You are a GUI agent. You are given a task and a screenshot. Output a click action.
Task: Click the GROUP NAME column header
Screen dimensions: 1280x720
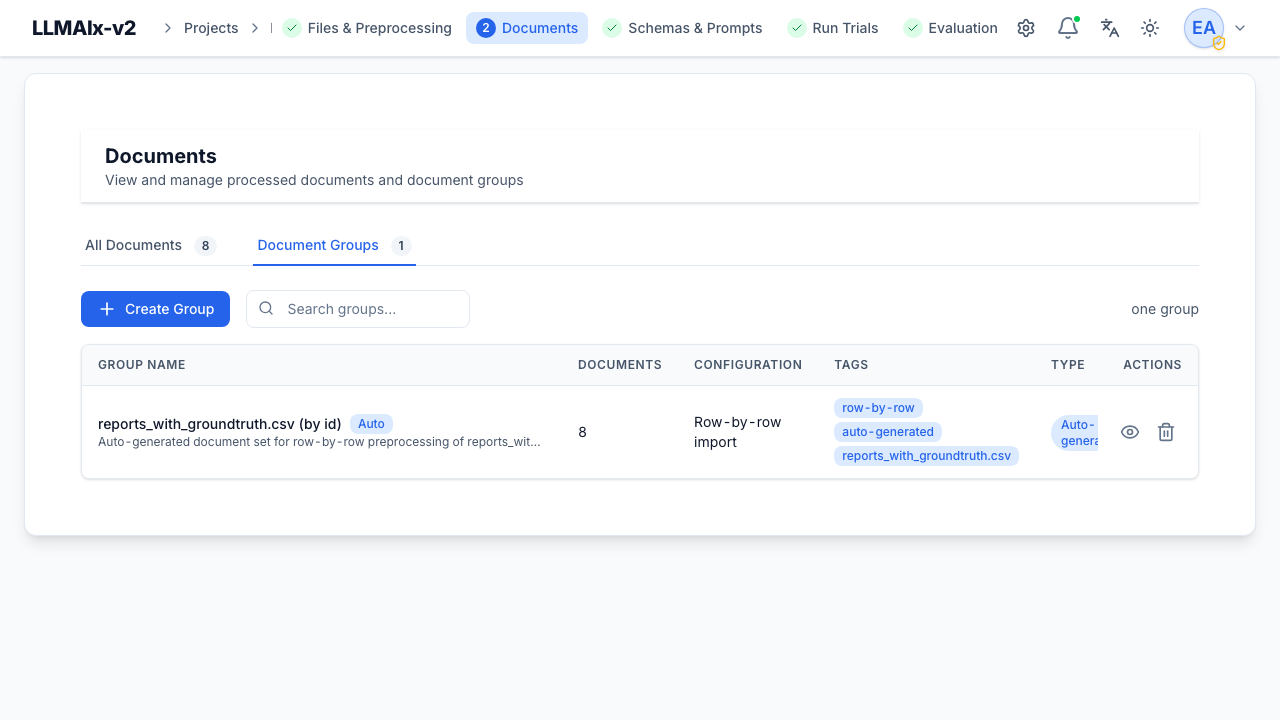pyautogui.click(x=142, y=365)
